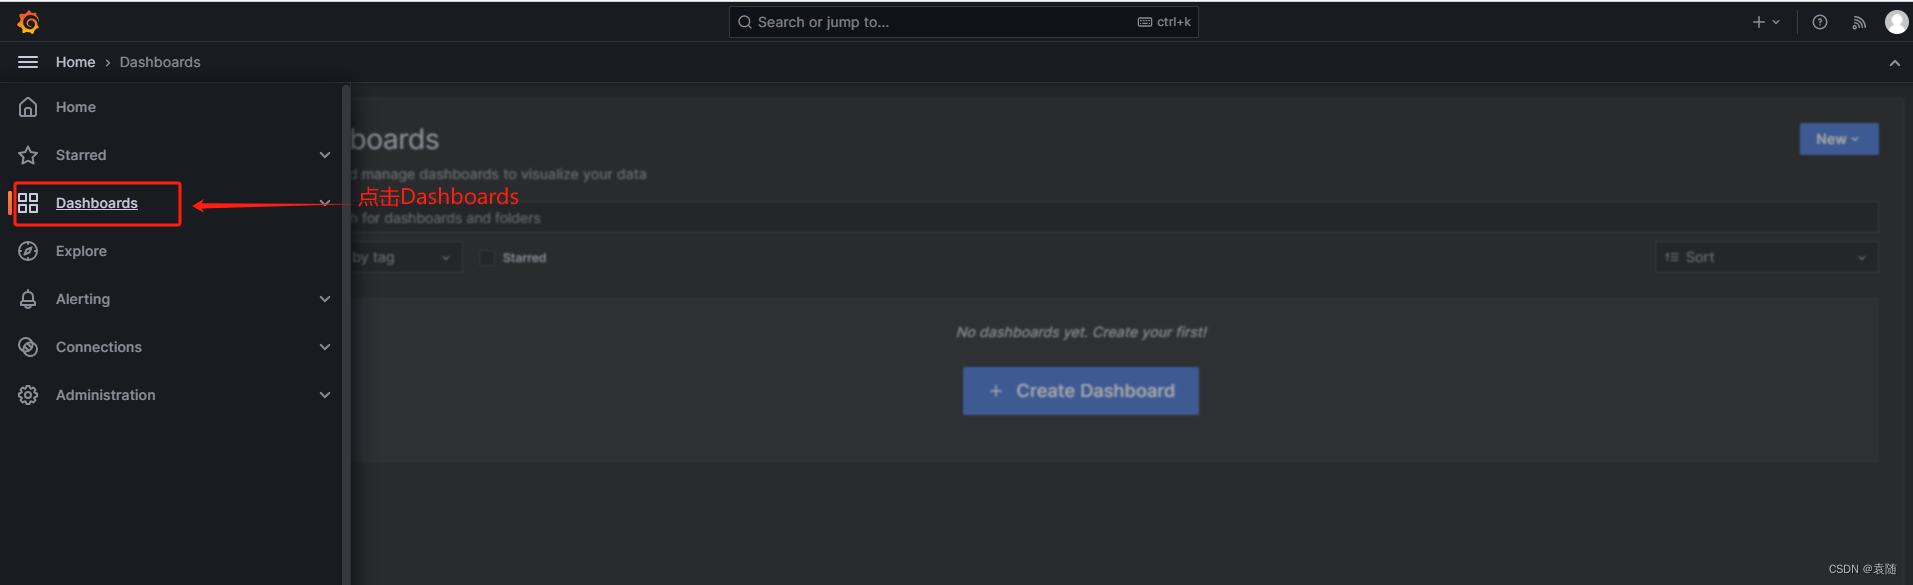The image size is (1913, 585).
Task: Focus the Search or jump to field
Action: (x=963, y=22)
